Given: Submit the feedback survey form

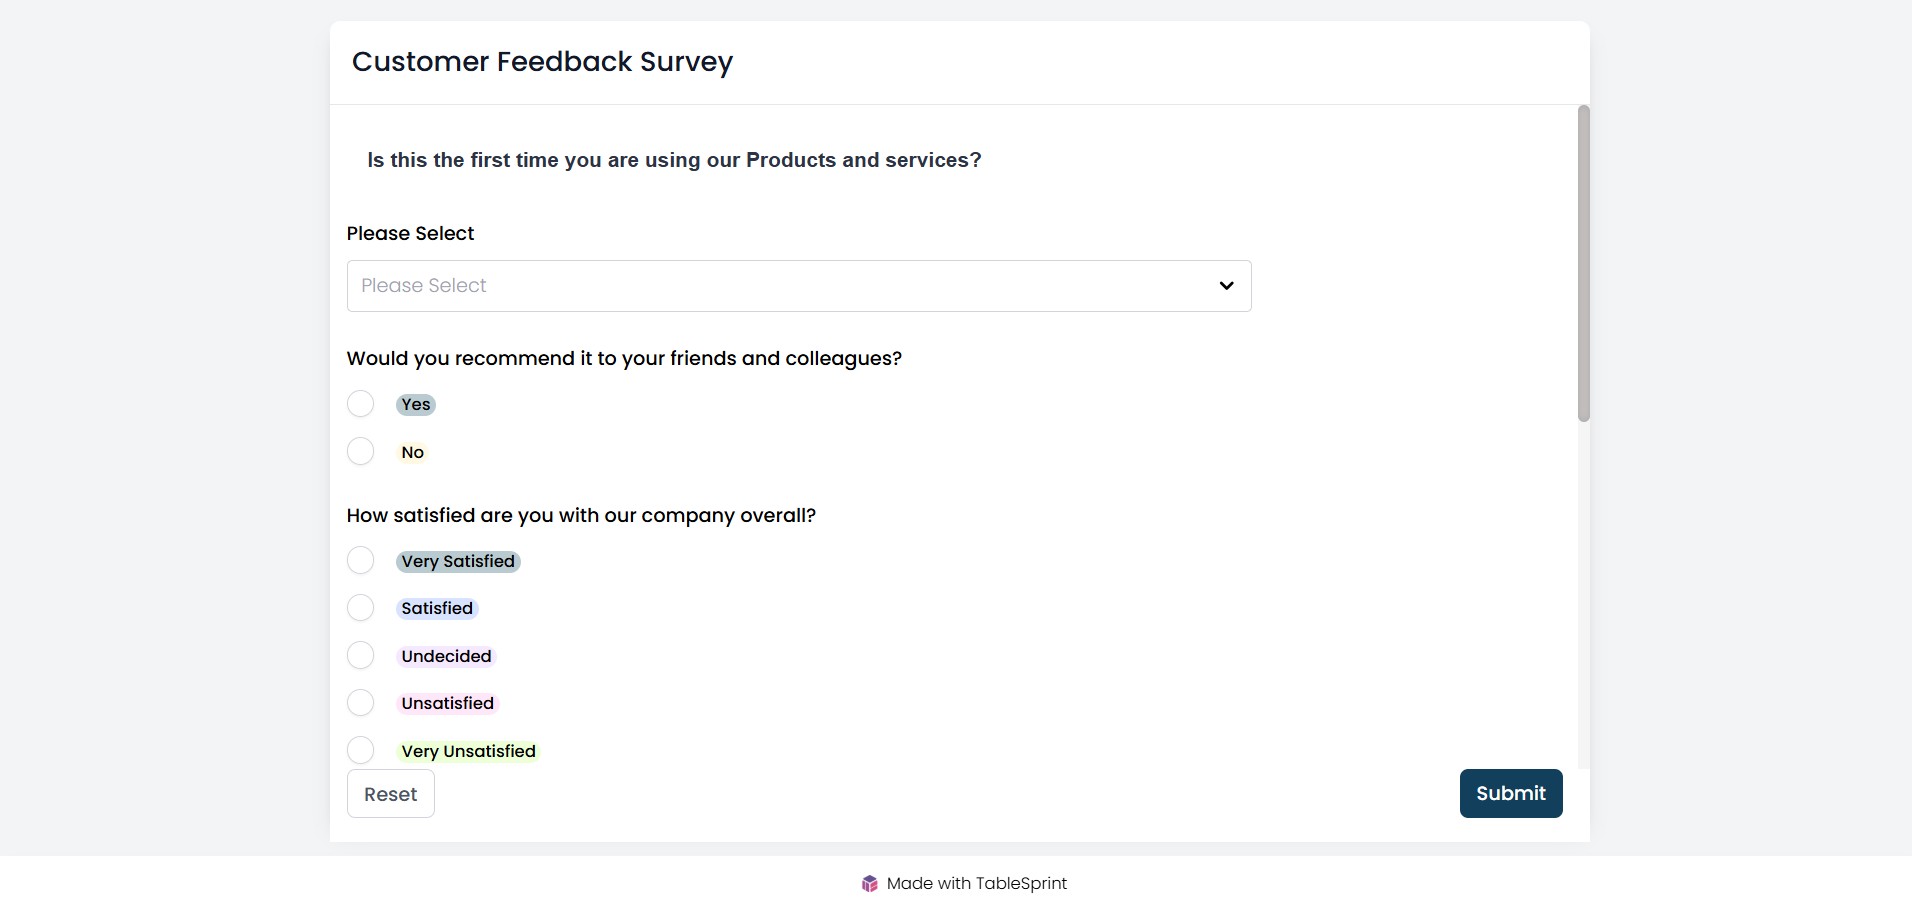Looking at the screenshot, I should [x=1511, y=793].
